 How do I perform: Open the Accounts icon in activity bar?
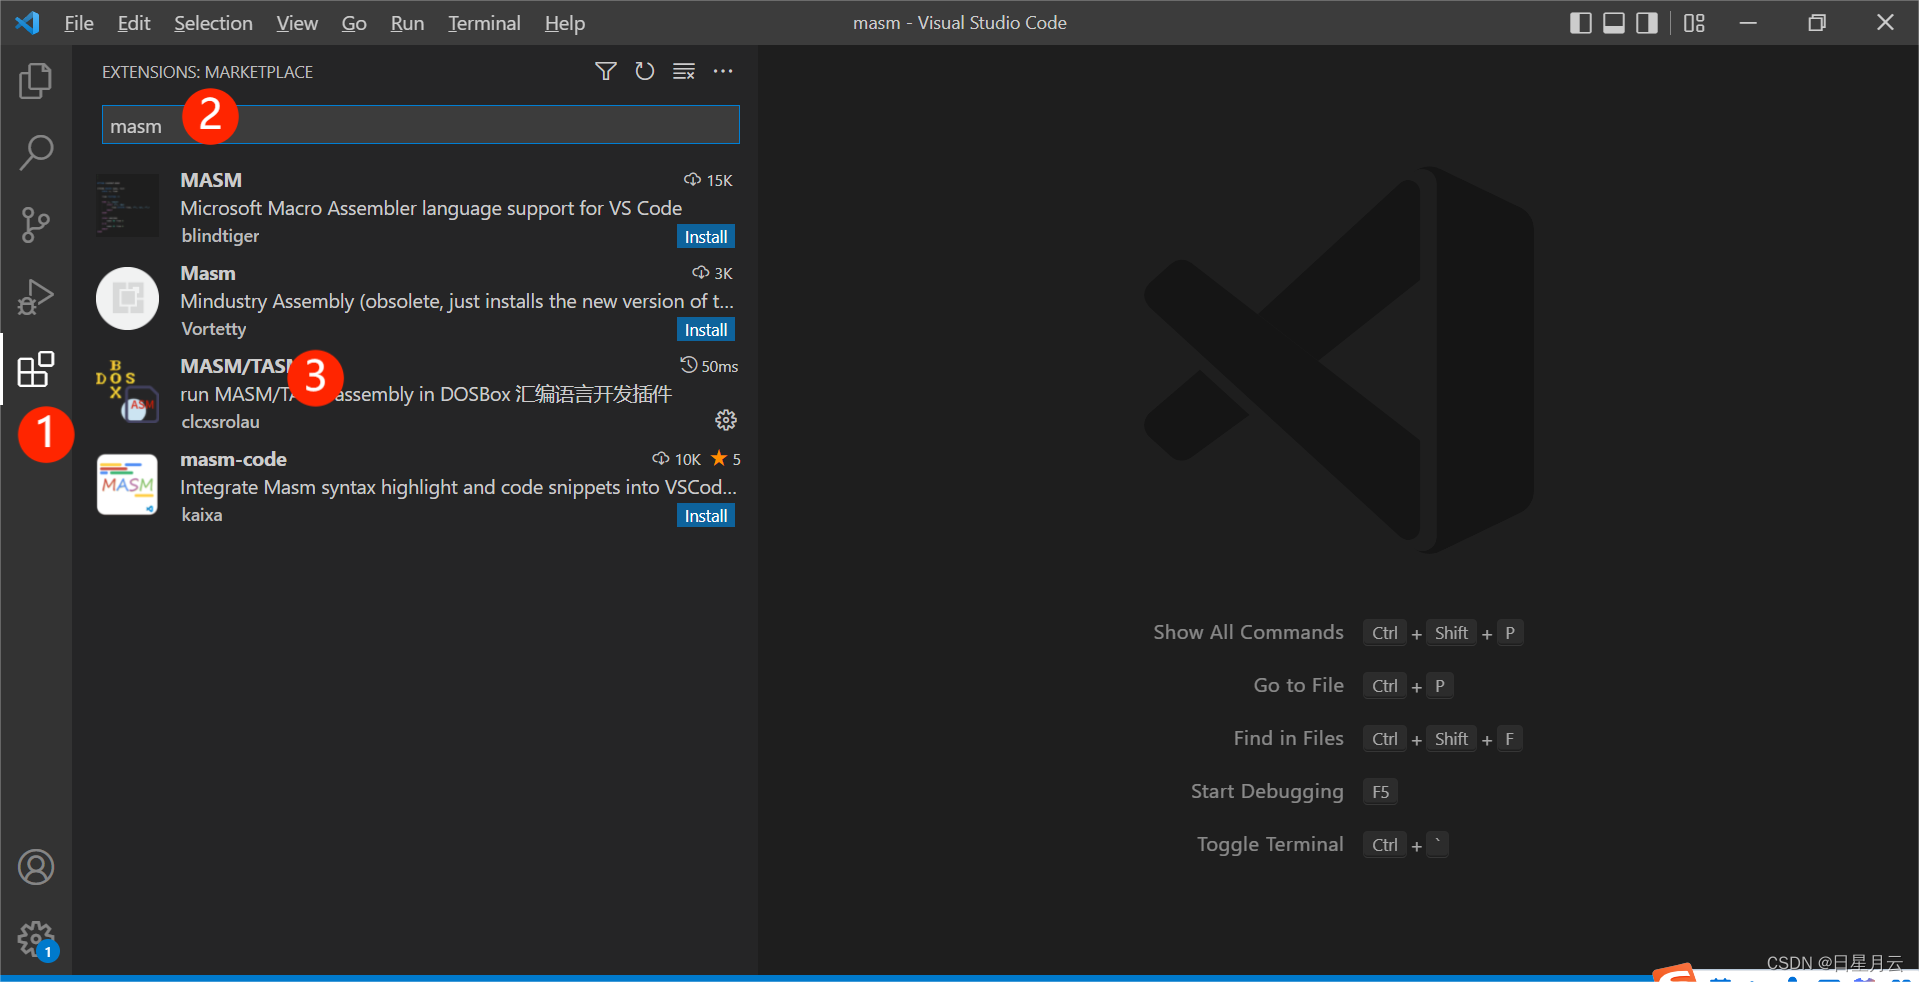pos(36,867)
